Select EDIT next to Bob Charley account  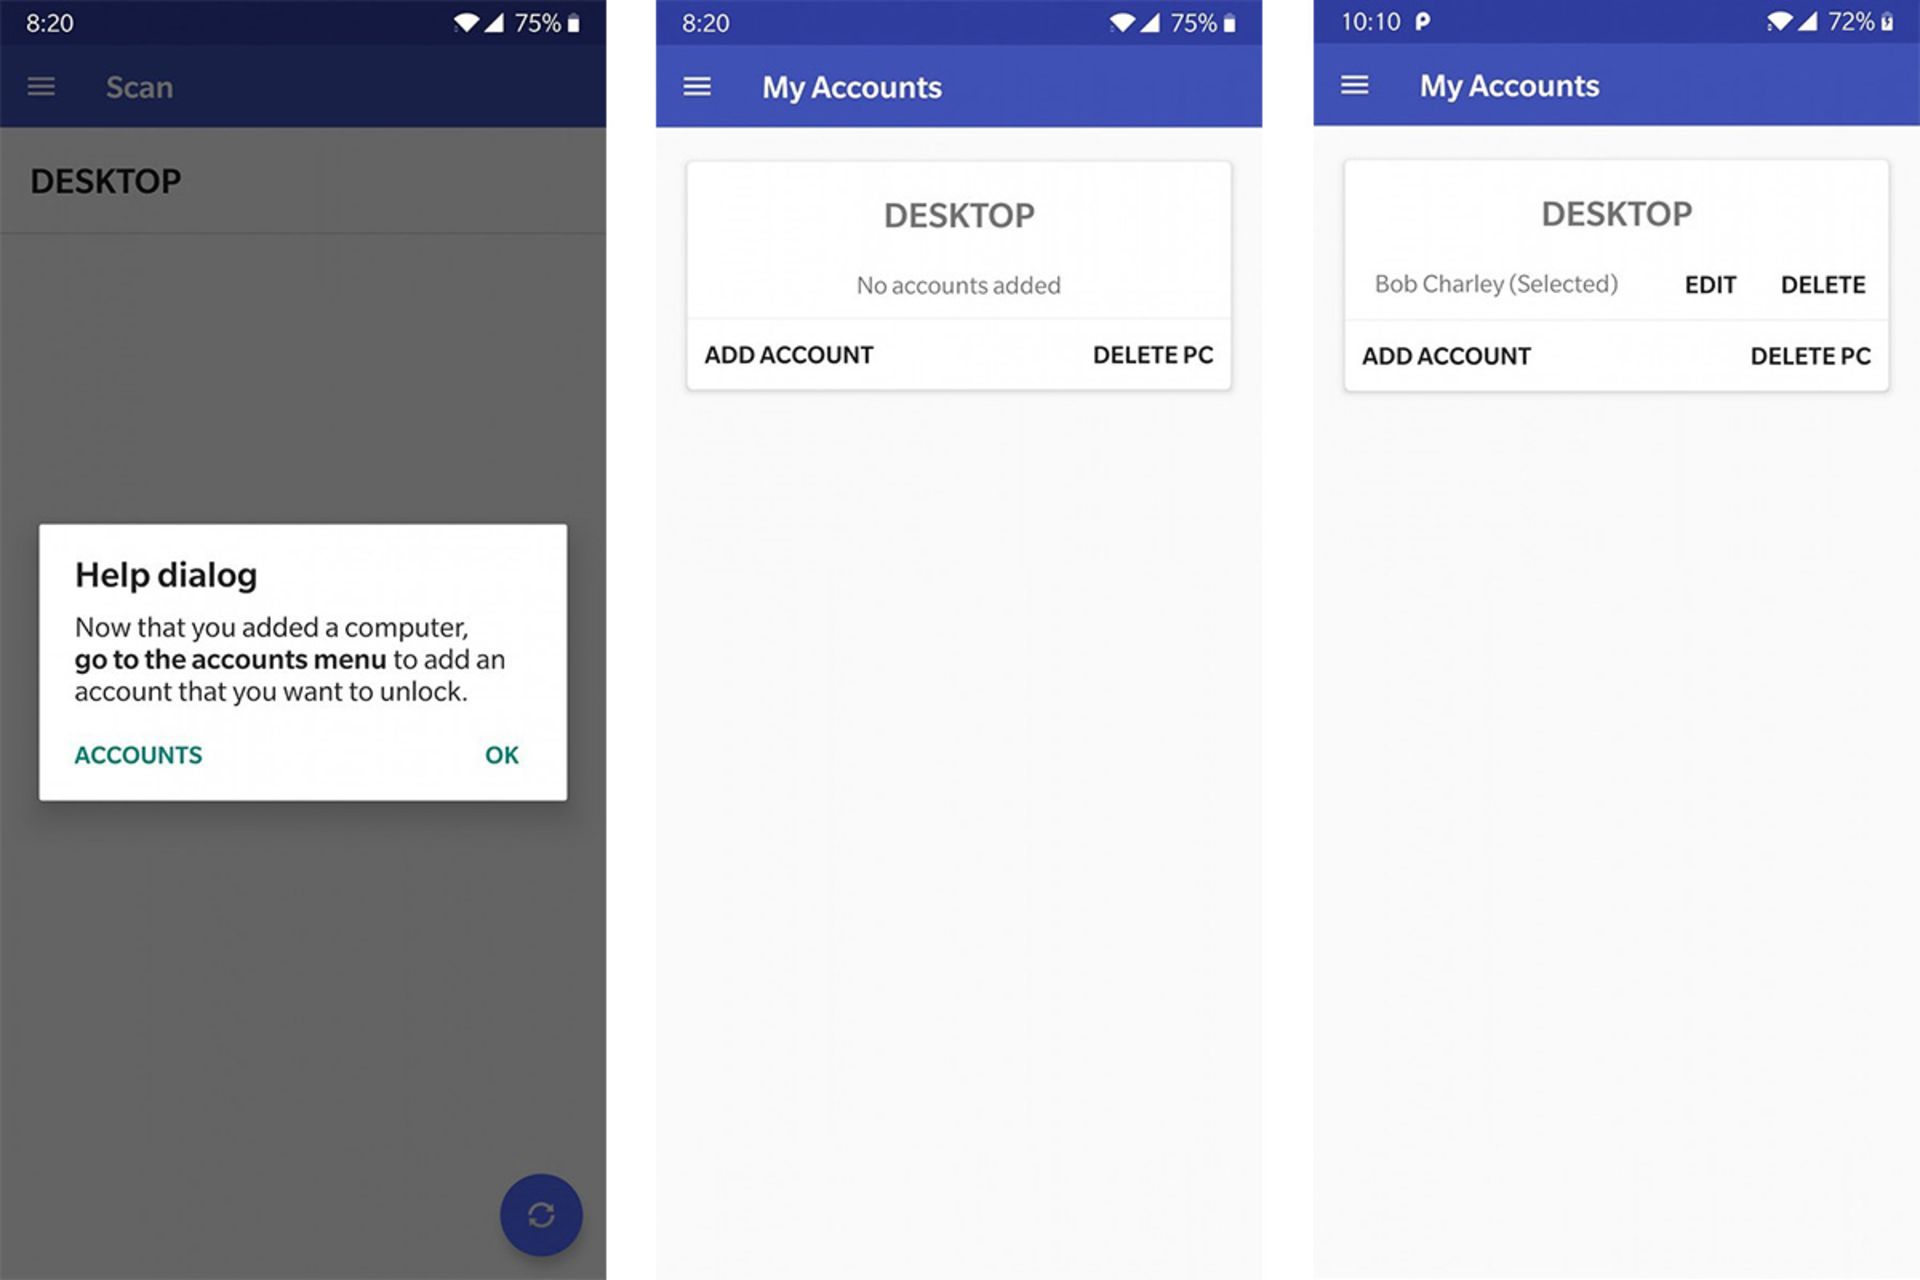pyautogui.click(x=1711, y=283)
